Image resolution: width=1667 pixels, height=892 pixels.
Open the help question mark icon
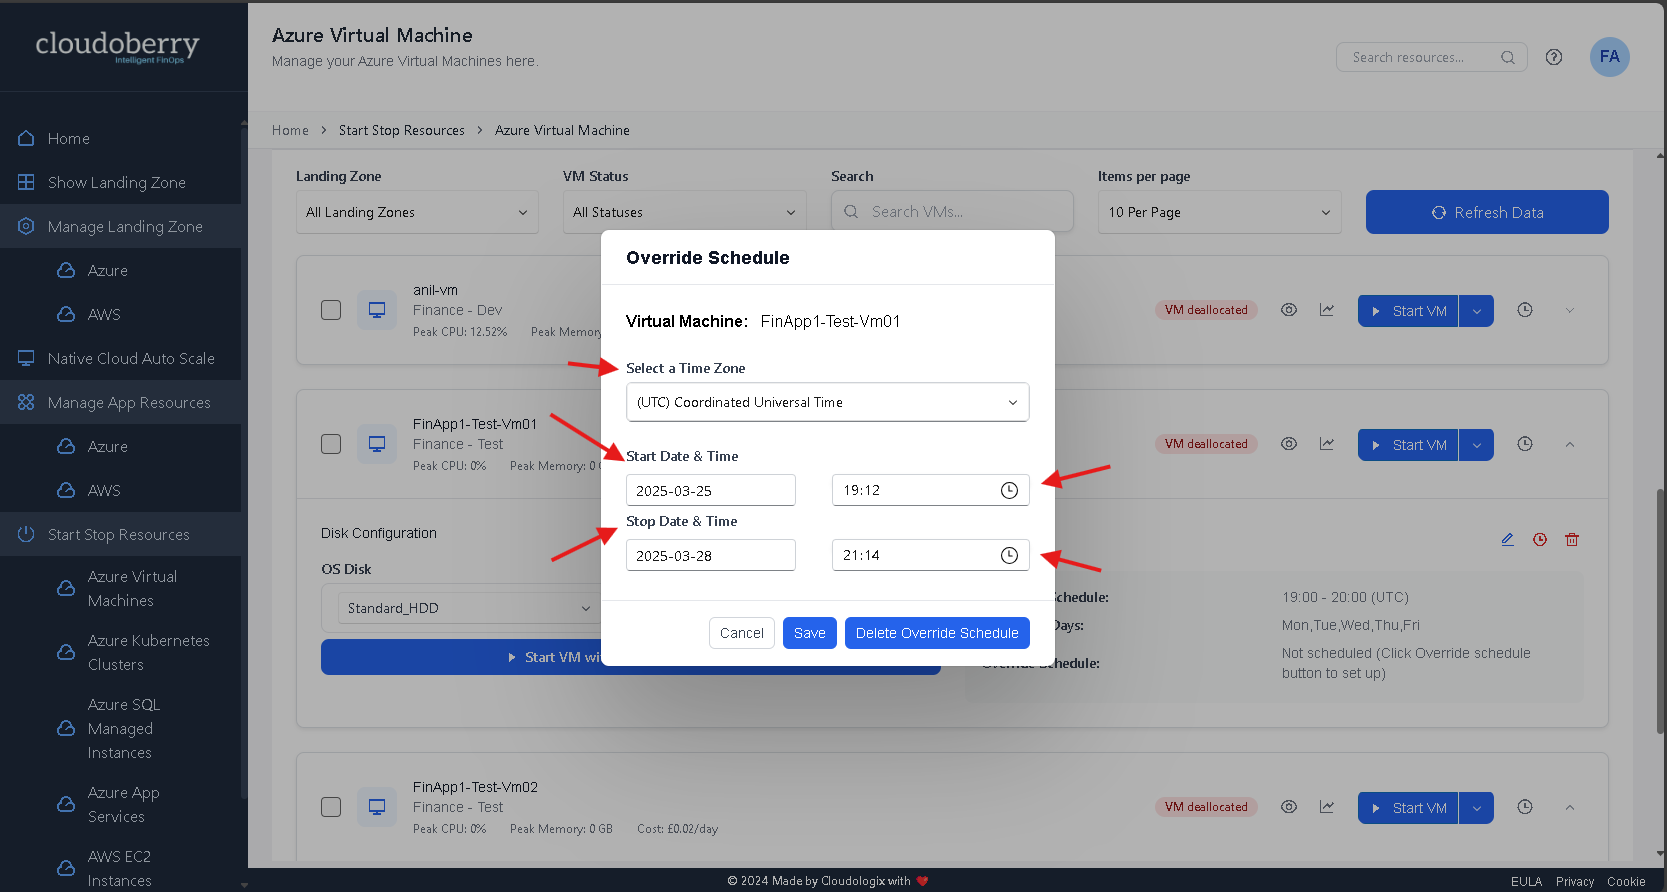pyautogui.click(x=1554, y=57)
